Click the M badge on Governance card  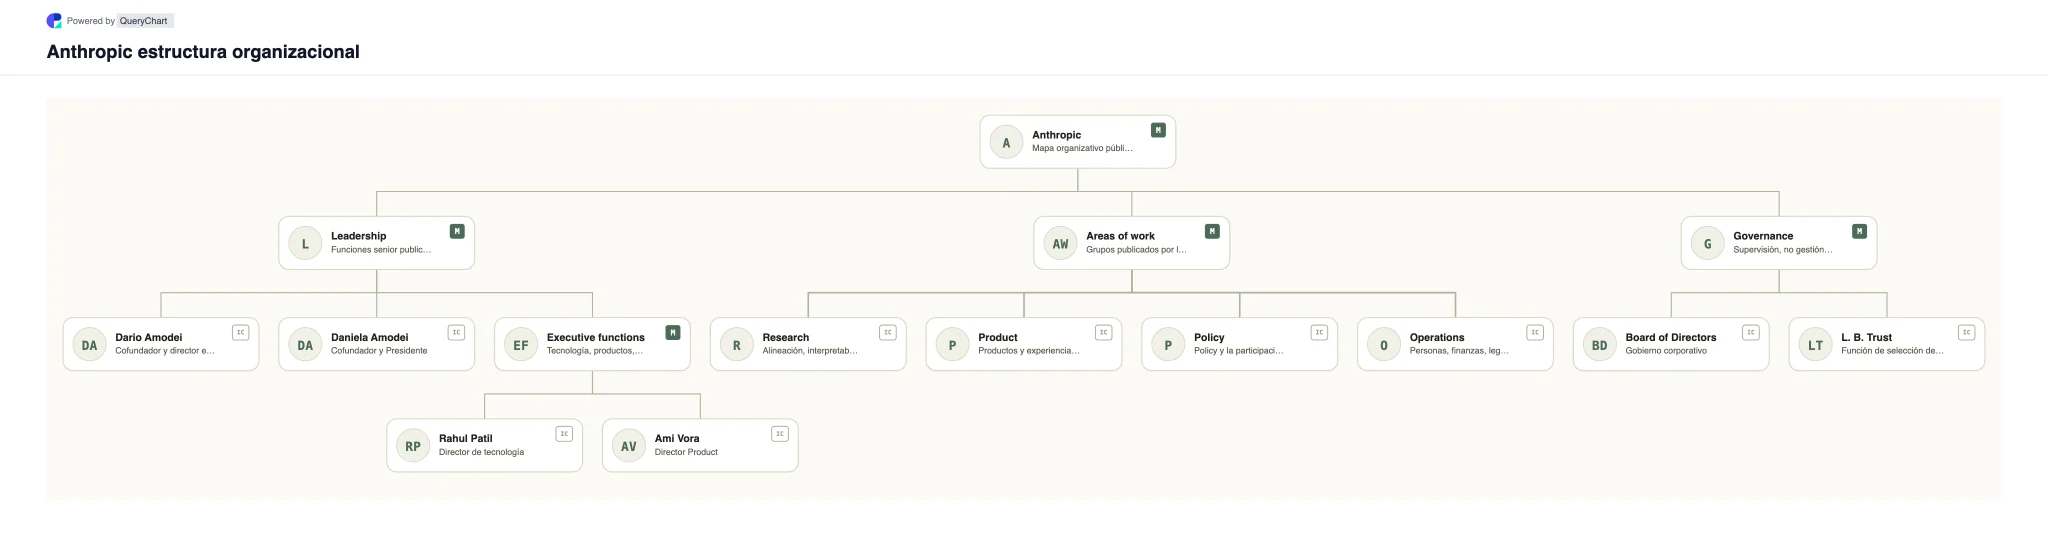1859,231
